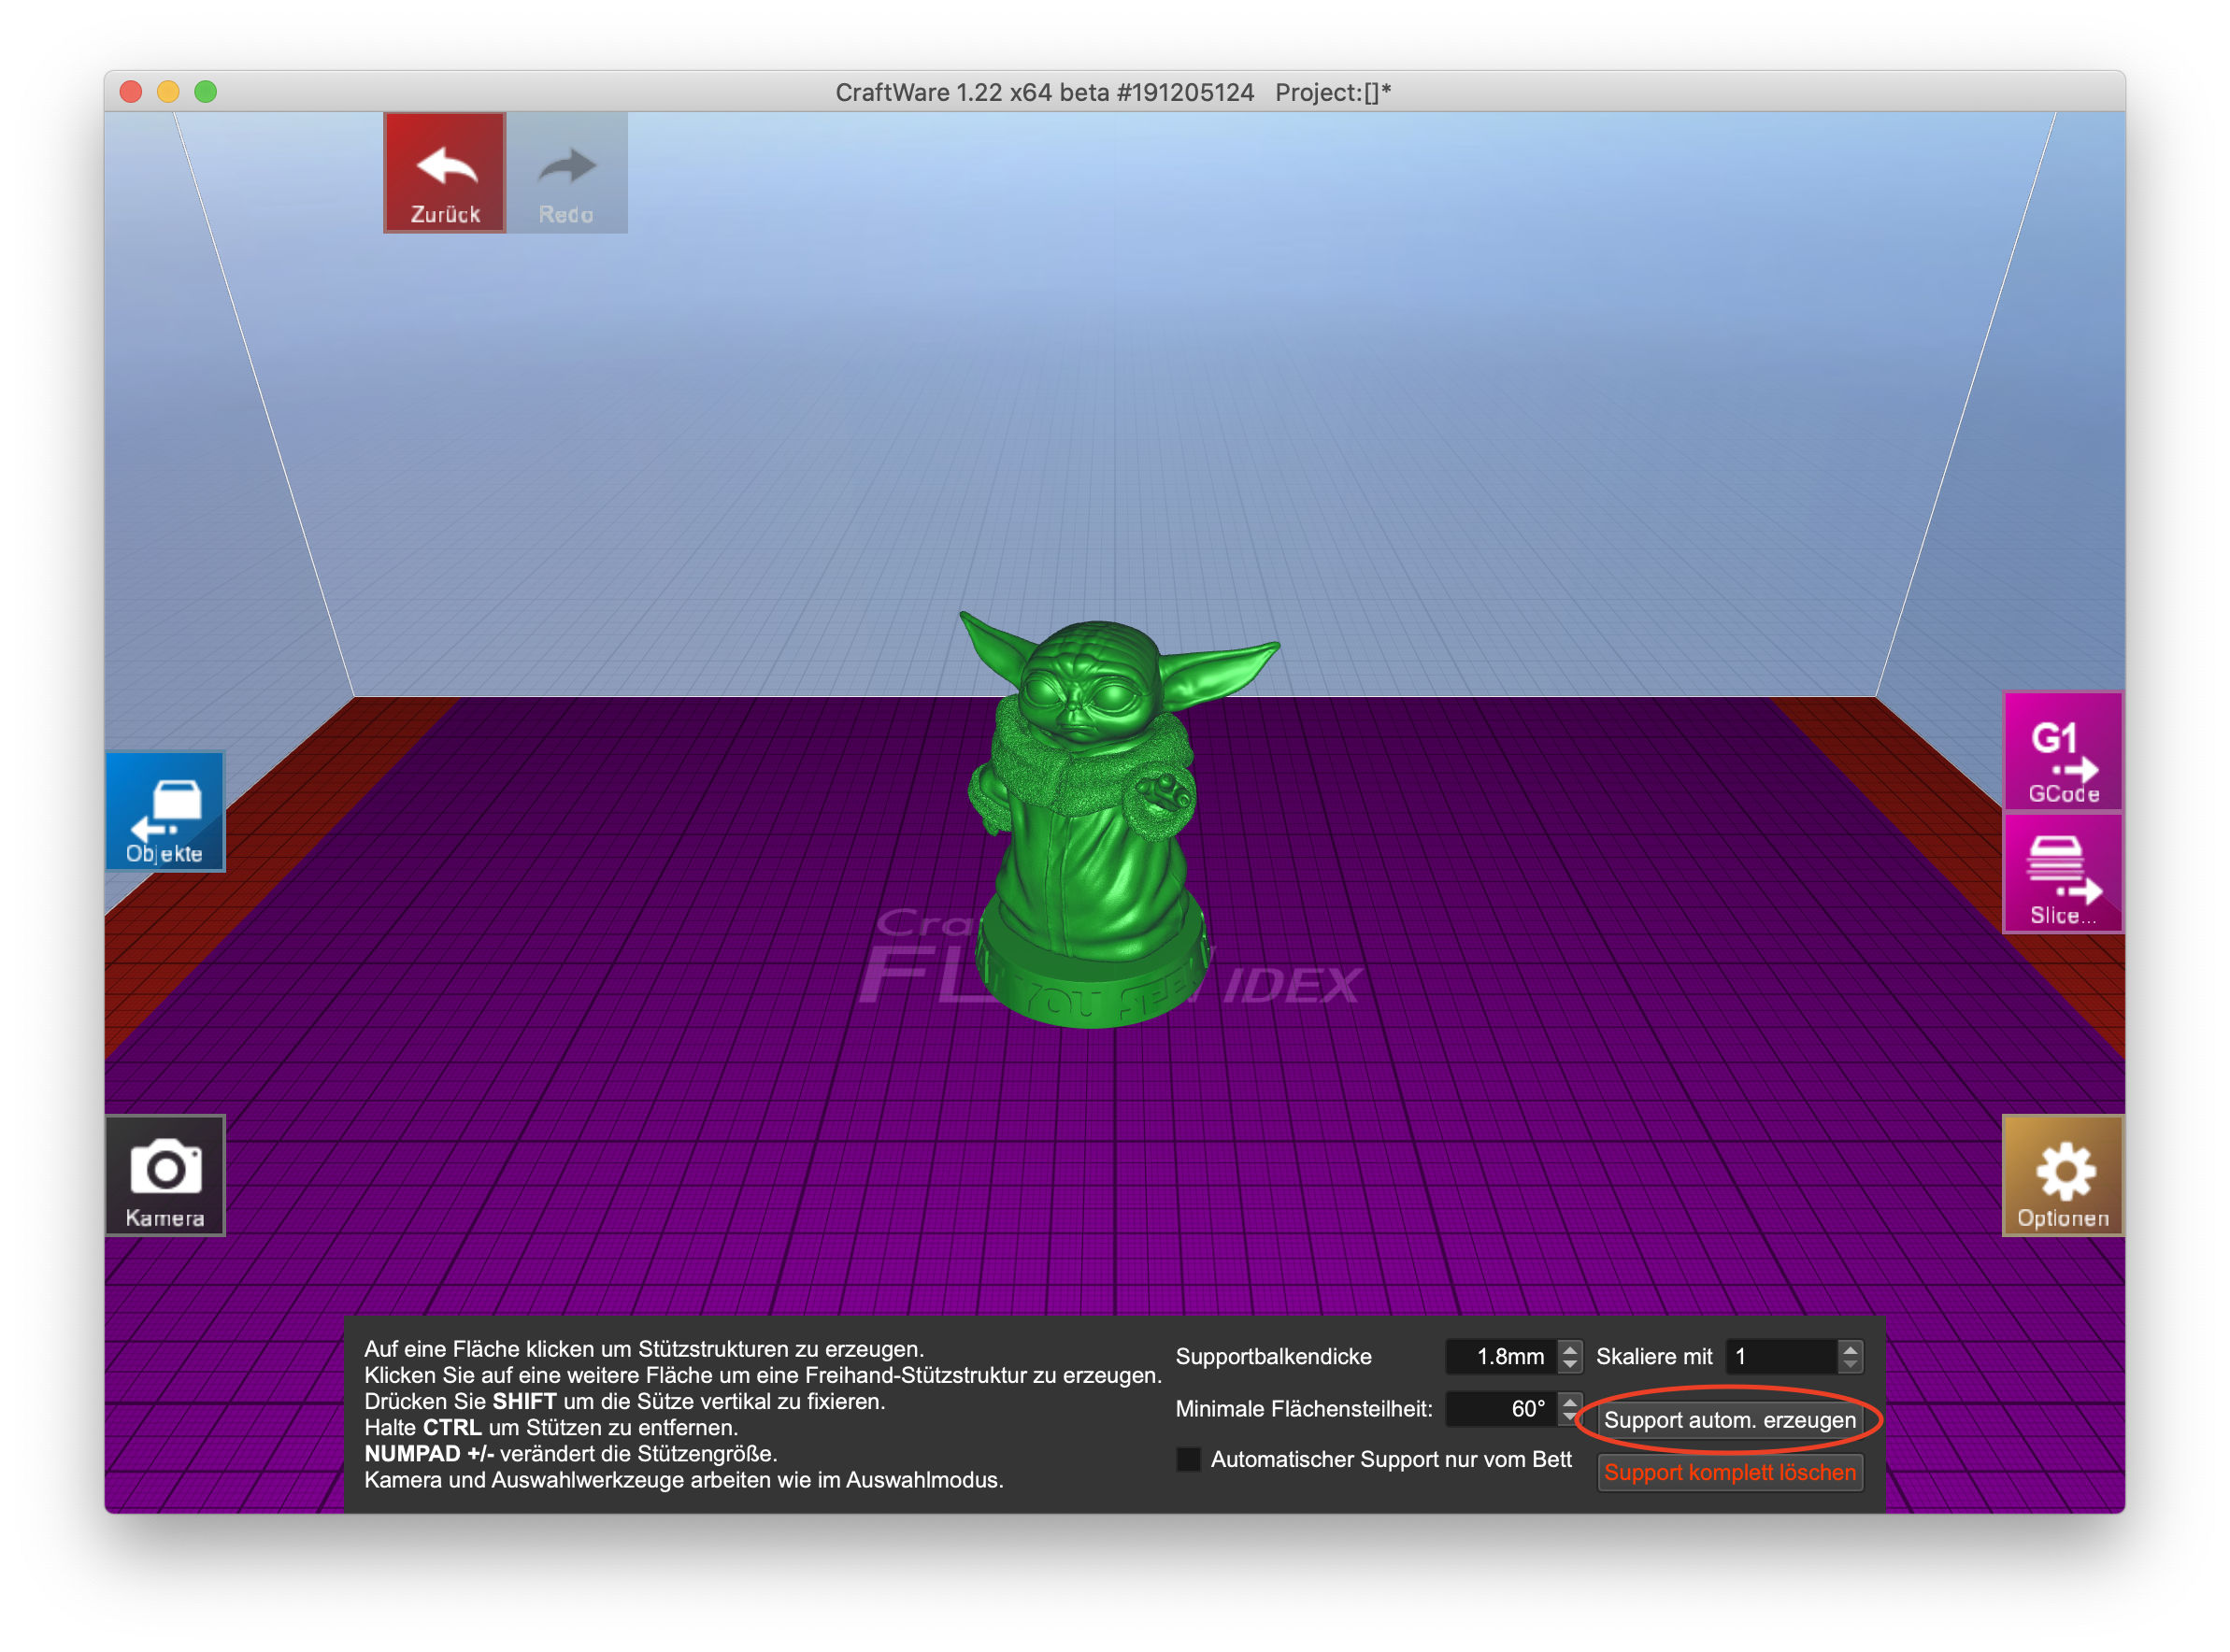Viewport: 2230px width, 1652px height.
Task: Click Support autom. erzeugen button
Action: (x=1729, y=1420)
